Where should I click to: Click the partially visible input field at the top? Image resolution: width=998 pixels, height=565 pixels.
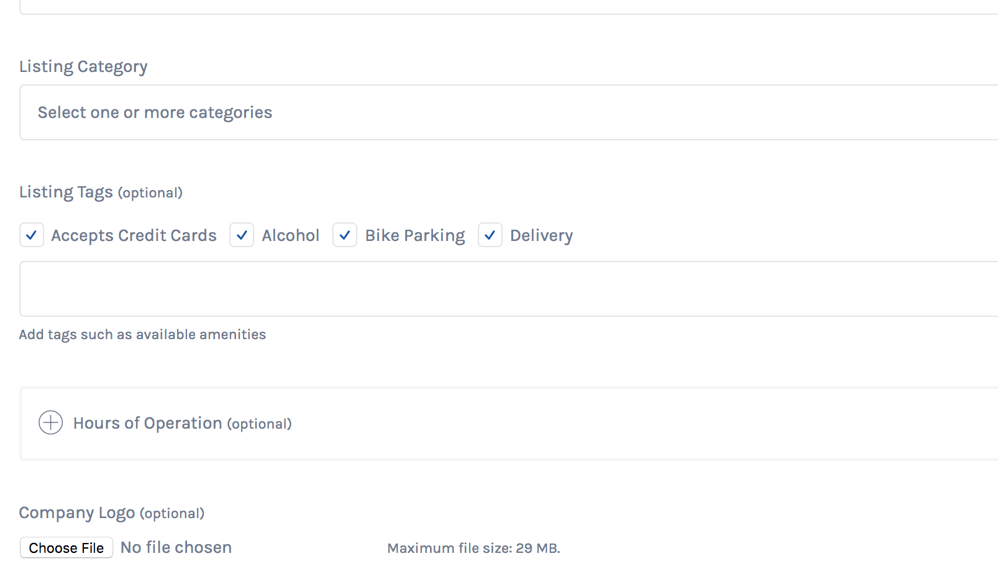click(x=509, y=7)
